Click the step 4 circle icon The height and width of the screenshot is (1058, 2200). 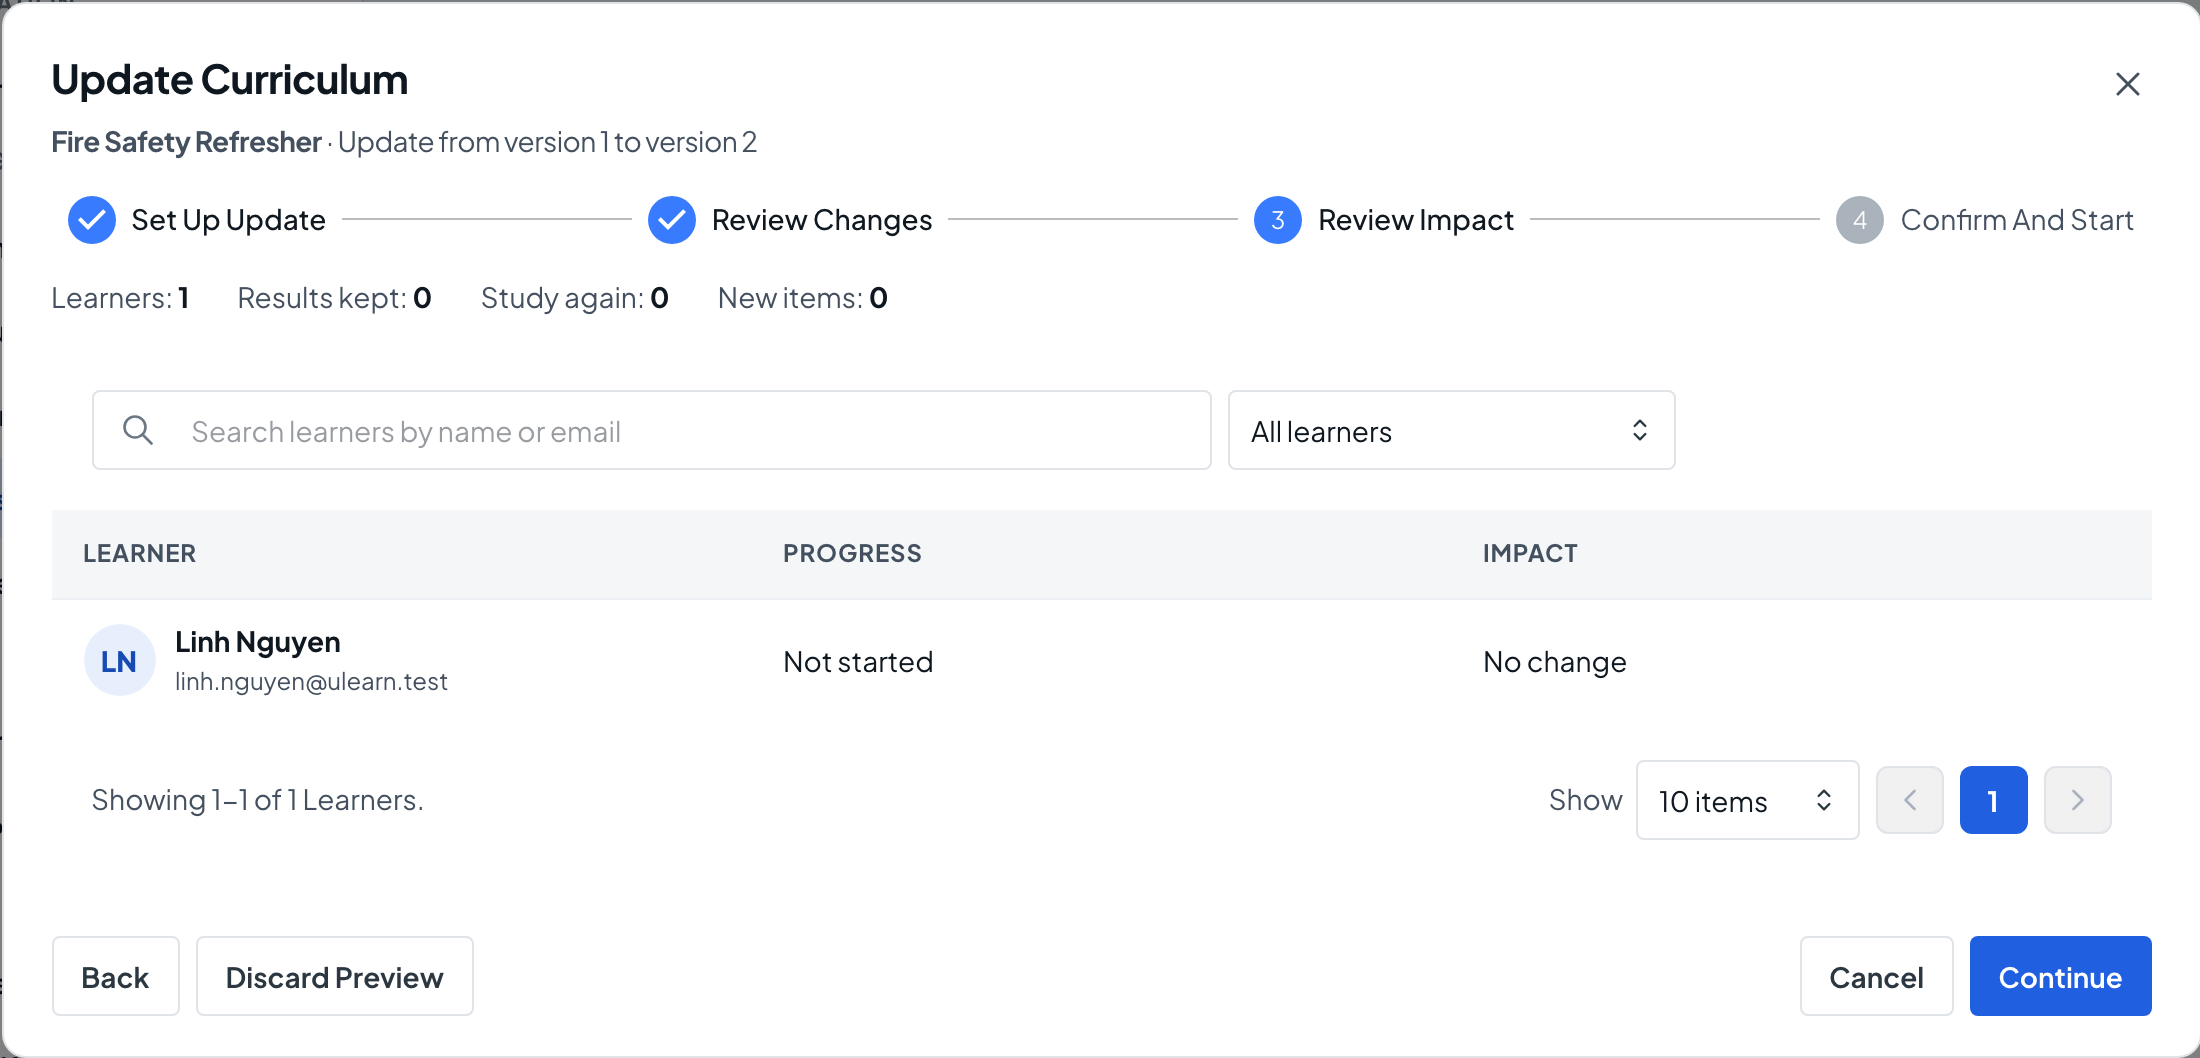tap(1860, 220)
